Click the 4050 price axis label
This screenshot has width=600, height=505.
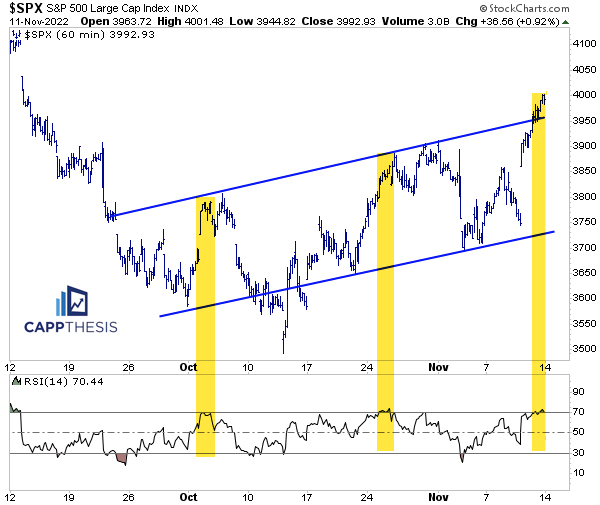click(x=584, y=69)
